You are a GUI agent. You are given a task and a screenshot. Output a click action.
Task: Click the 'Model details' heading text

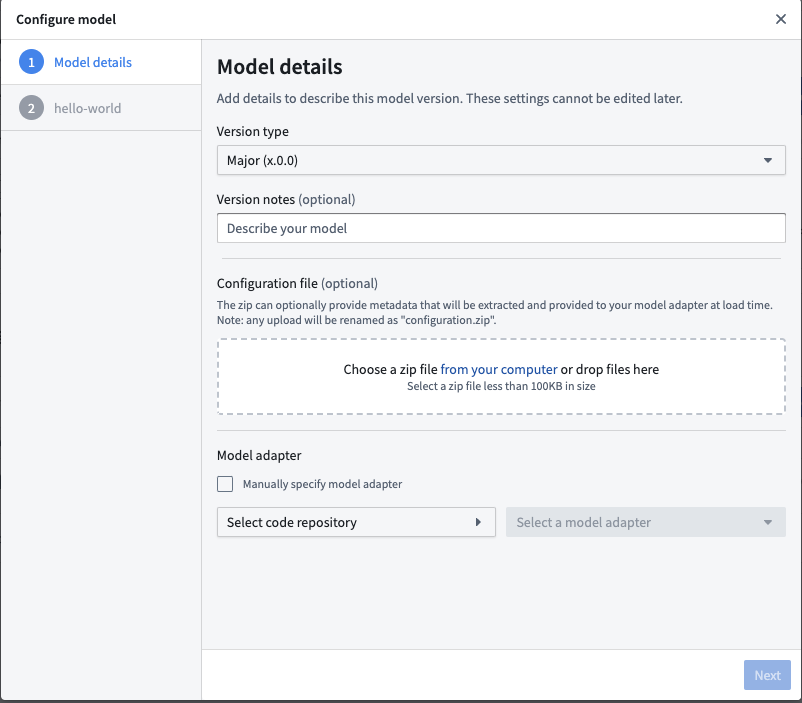pyautogui.click(x=280, y=67)
